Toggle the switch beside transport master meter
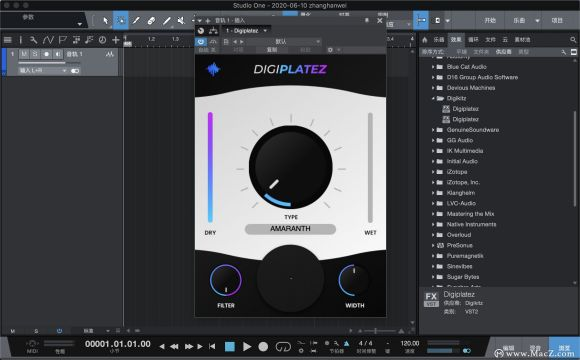Viewport: 580px width, 360px height. 467,350
